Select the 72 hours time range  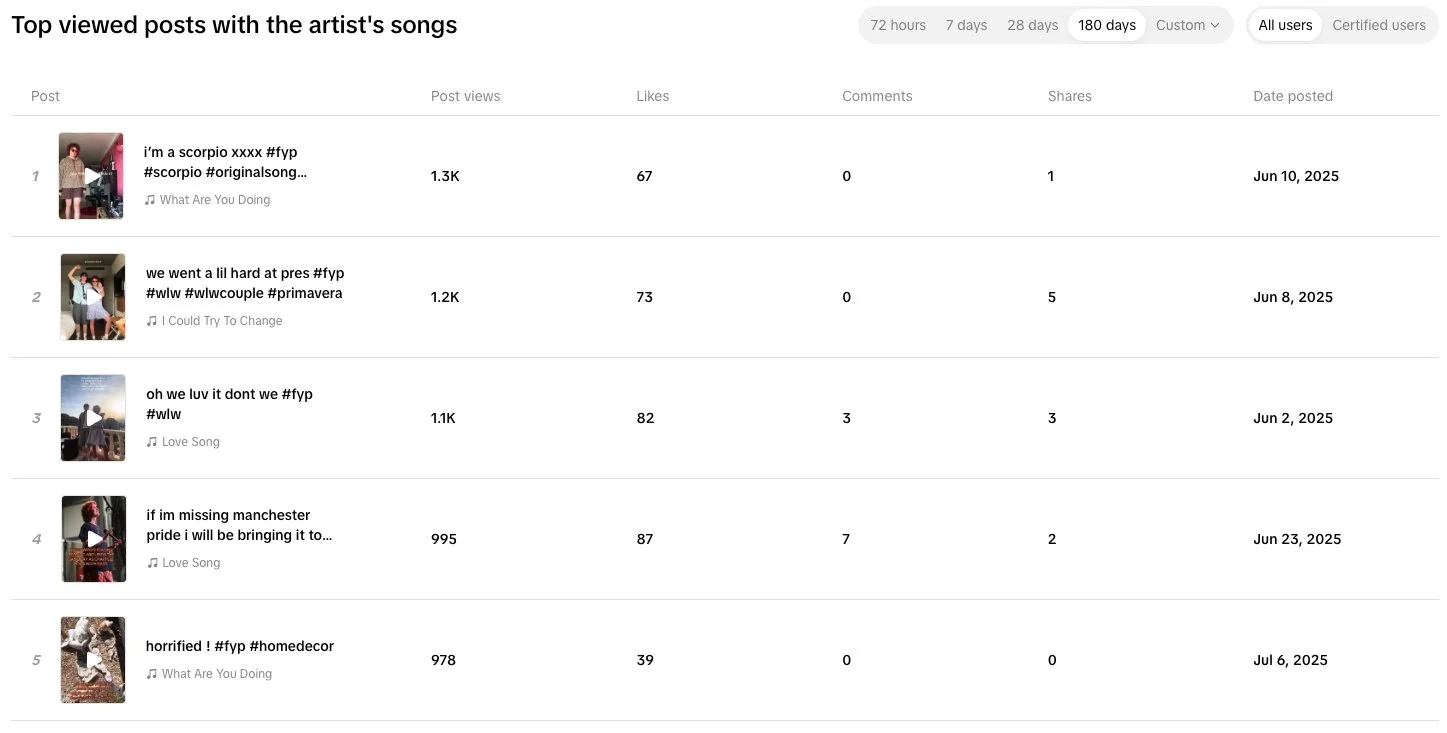[x=897, y=25]
